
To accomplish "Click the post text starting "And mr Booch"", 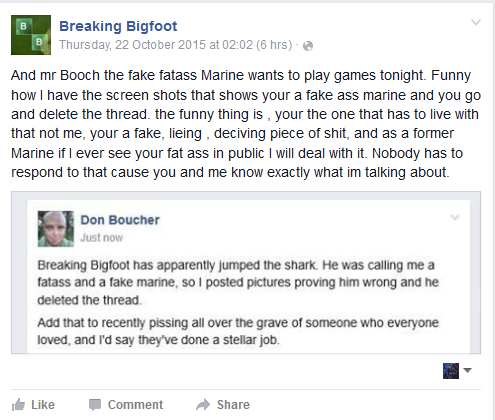I will point(246,124).
